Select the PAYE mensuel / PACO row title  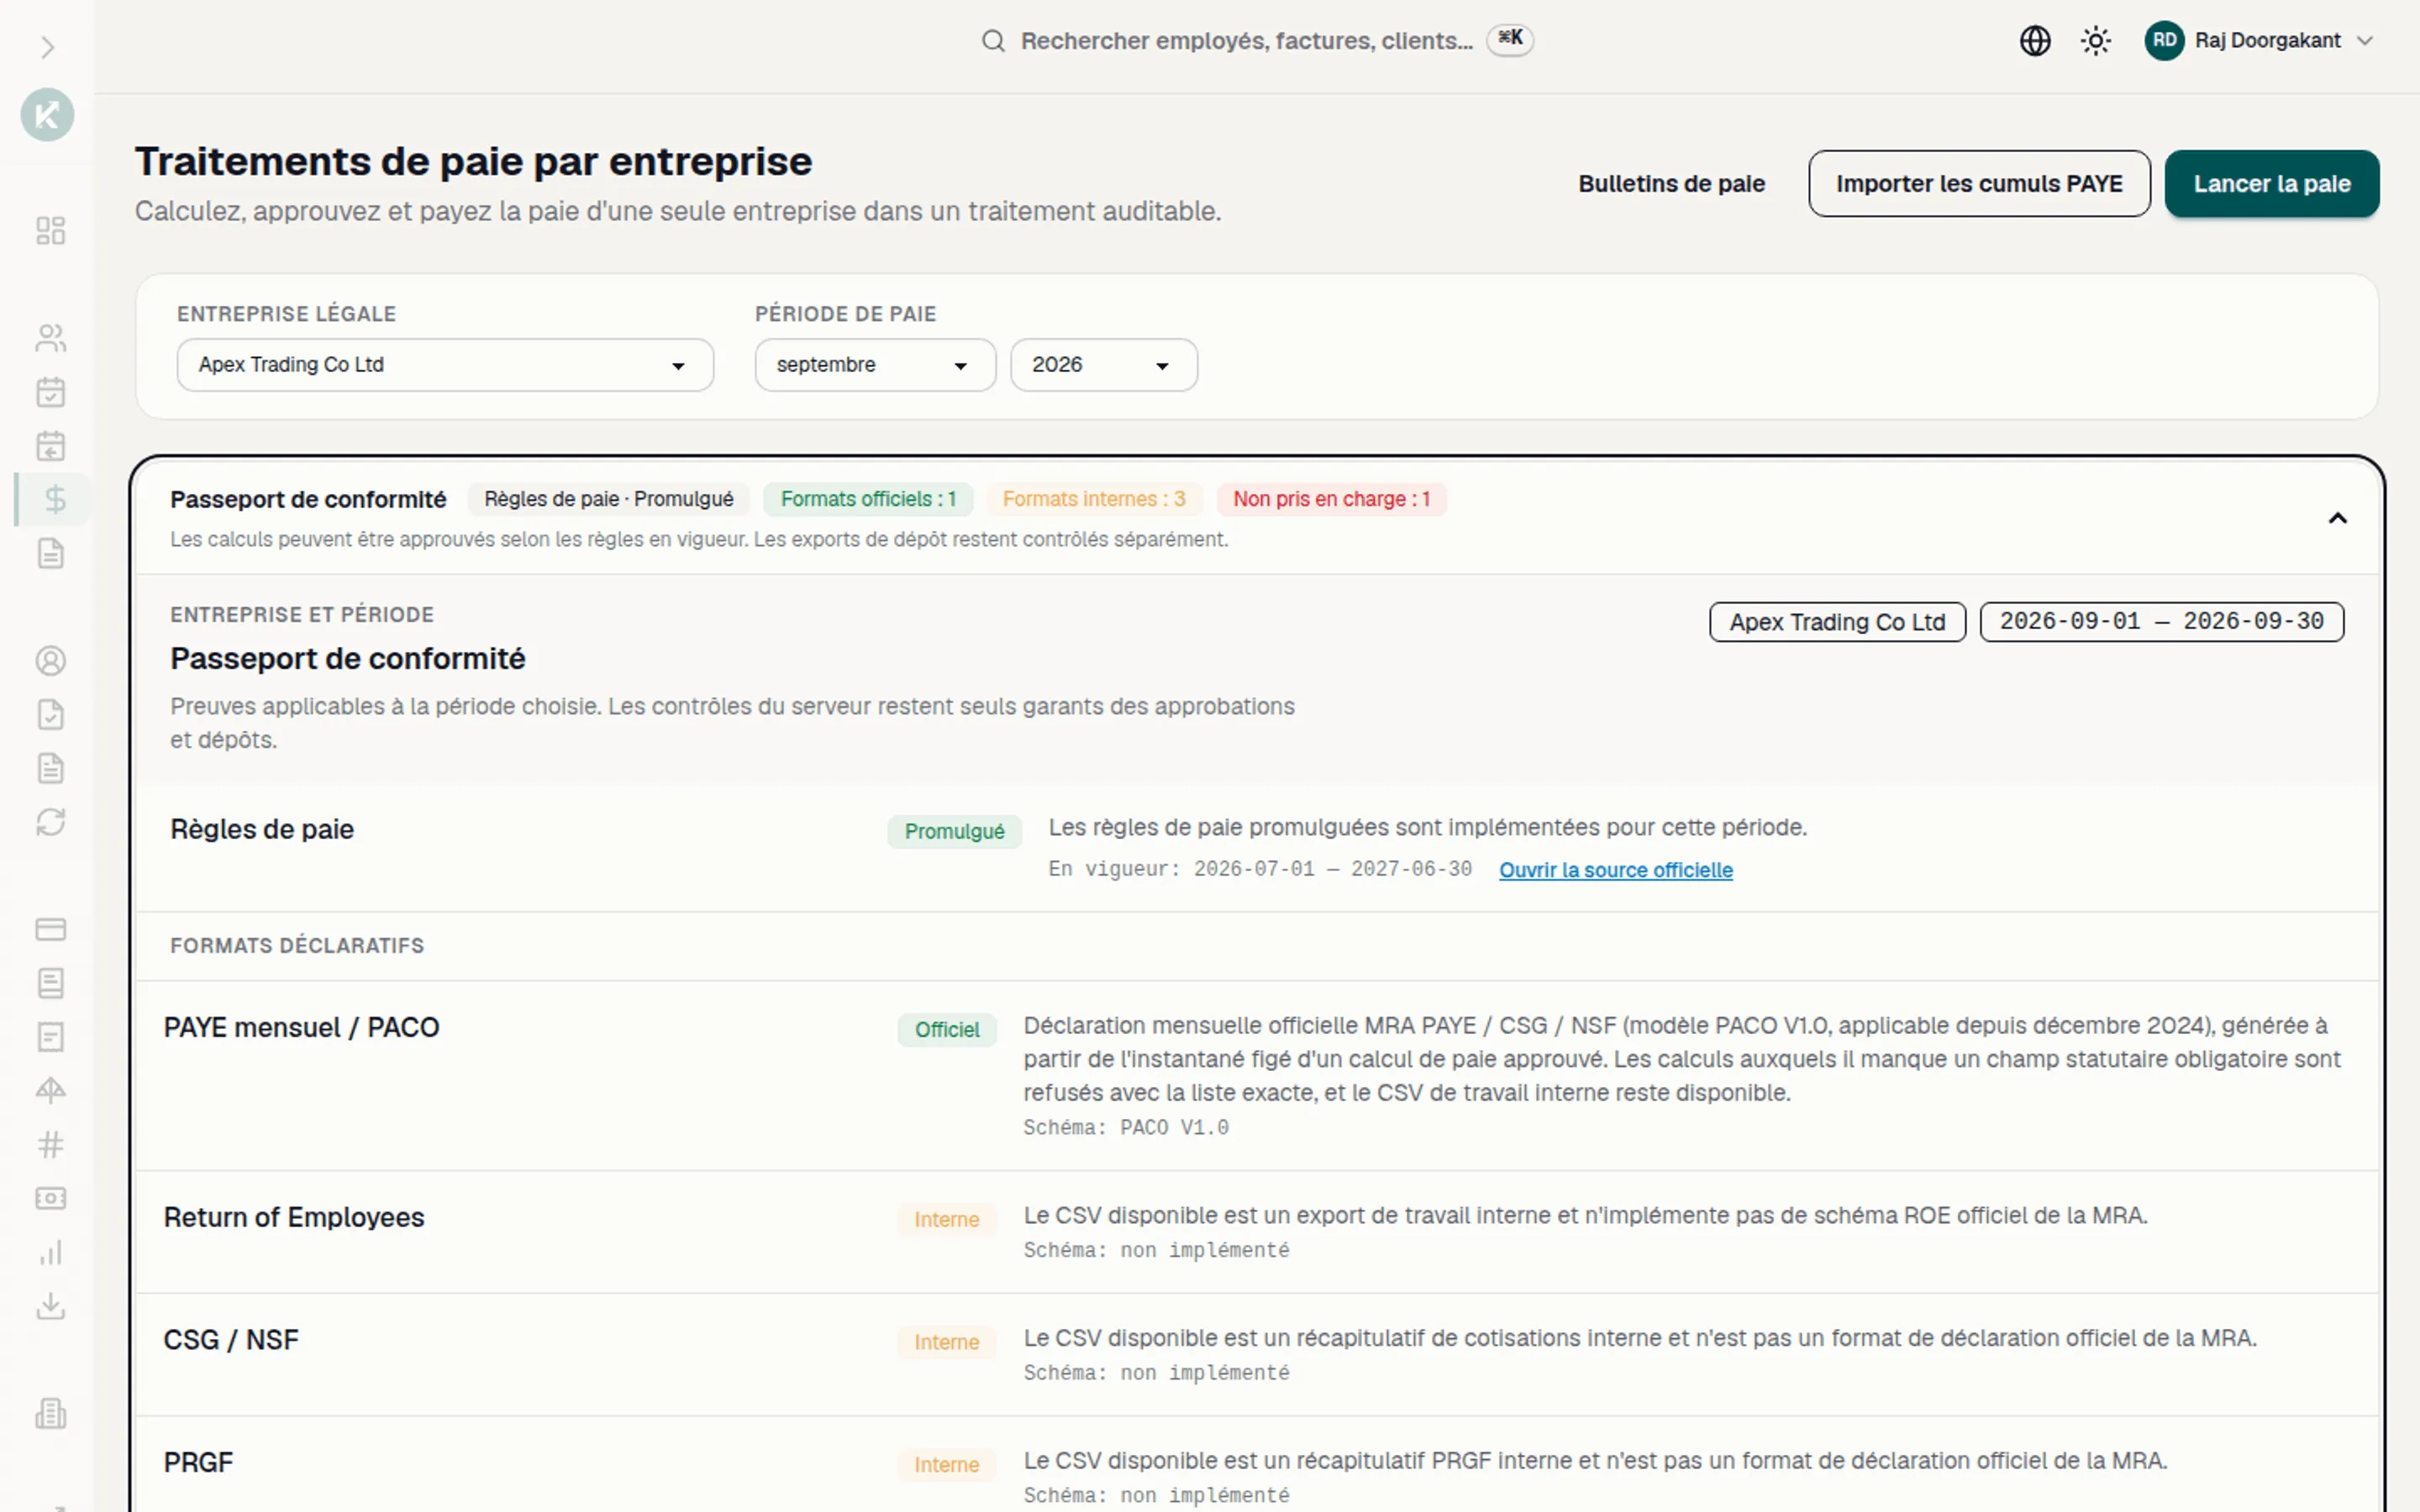pyautogui.click(x=301, y=1028)
